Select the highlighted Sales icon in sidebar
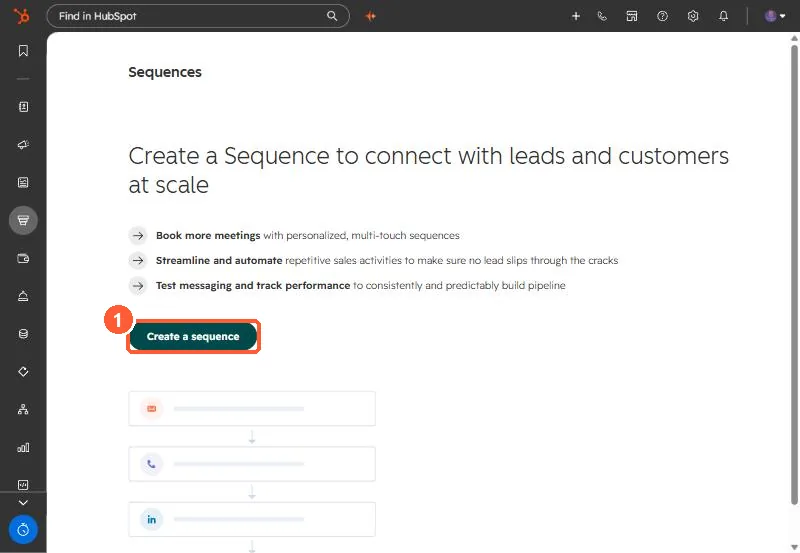Screen dimensions: 800x553 point(23,220)
